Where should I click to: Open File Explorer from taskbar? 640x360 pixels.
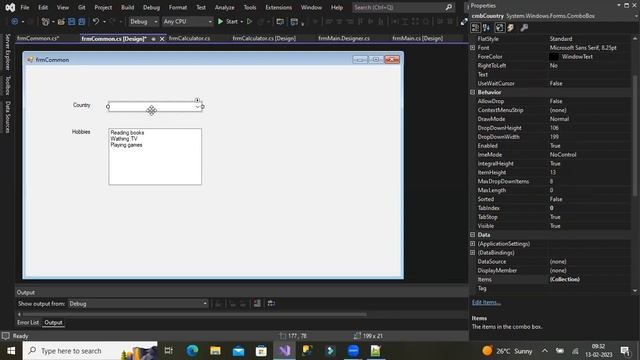pos(215,351)
